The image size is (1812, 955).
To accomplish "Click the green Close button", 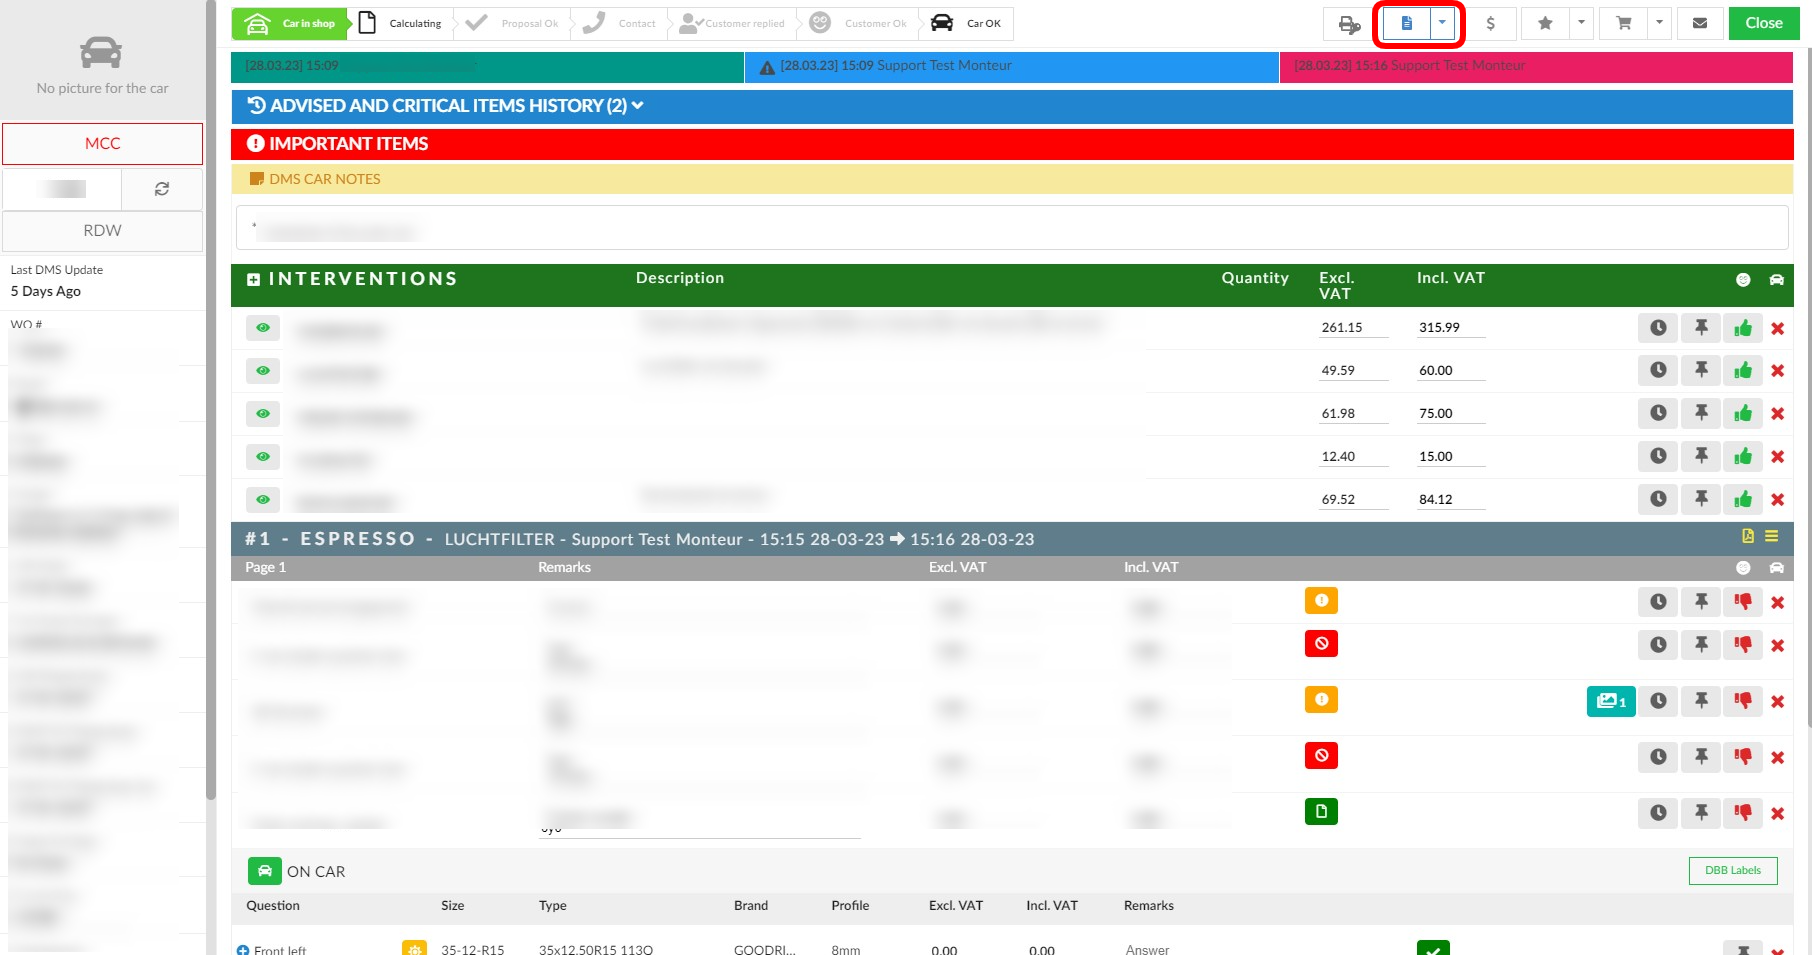I will pos(1763,23).
